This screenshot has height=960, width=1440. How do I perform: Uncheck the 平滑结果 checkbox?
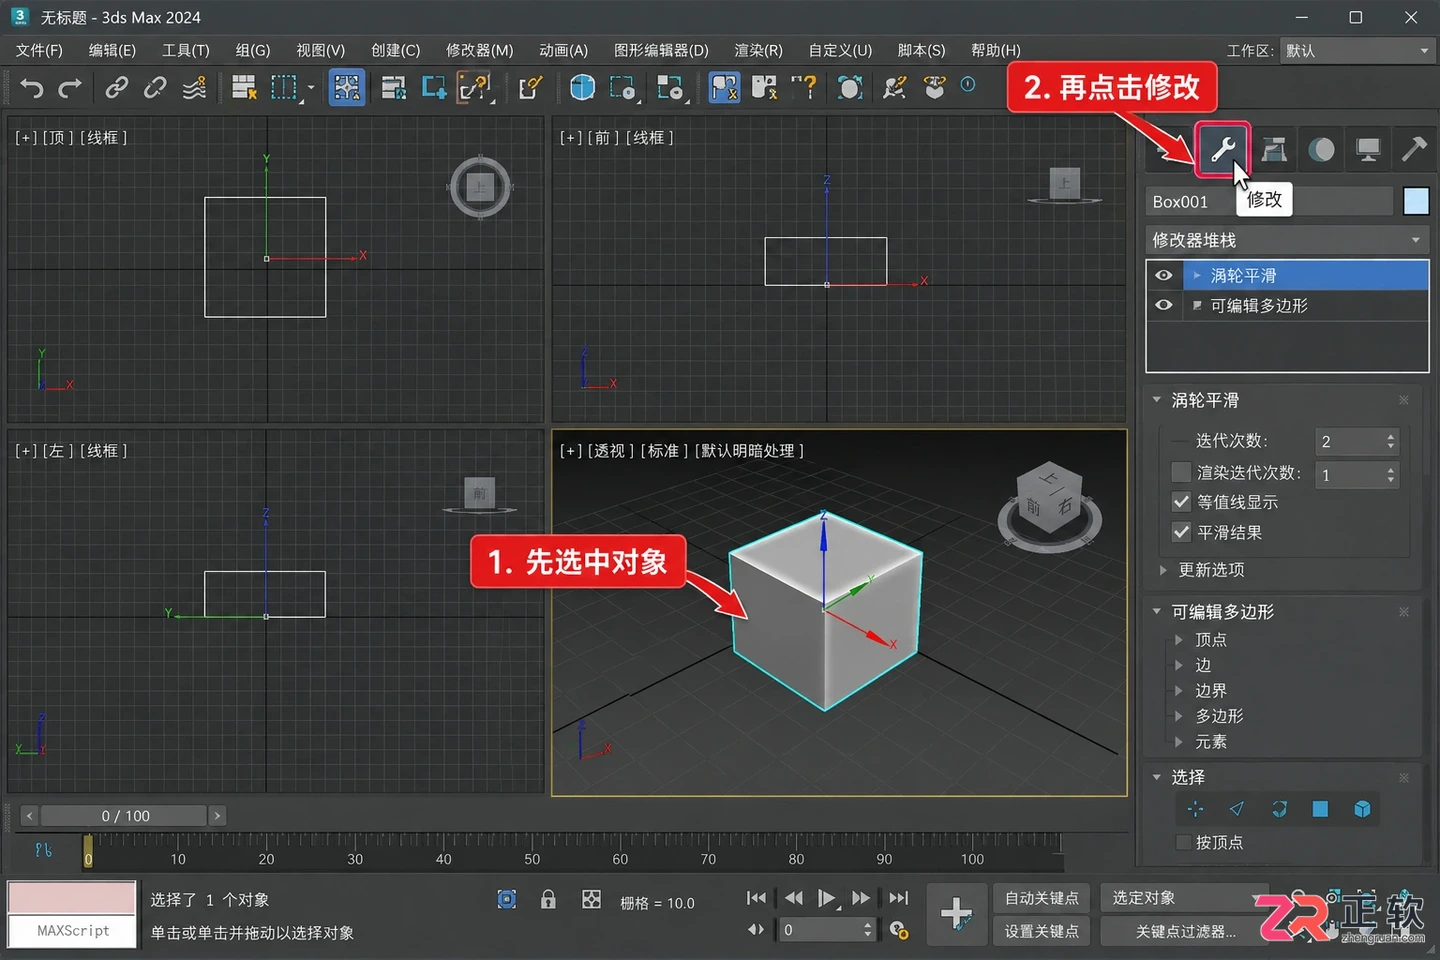1181,532
